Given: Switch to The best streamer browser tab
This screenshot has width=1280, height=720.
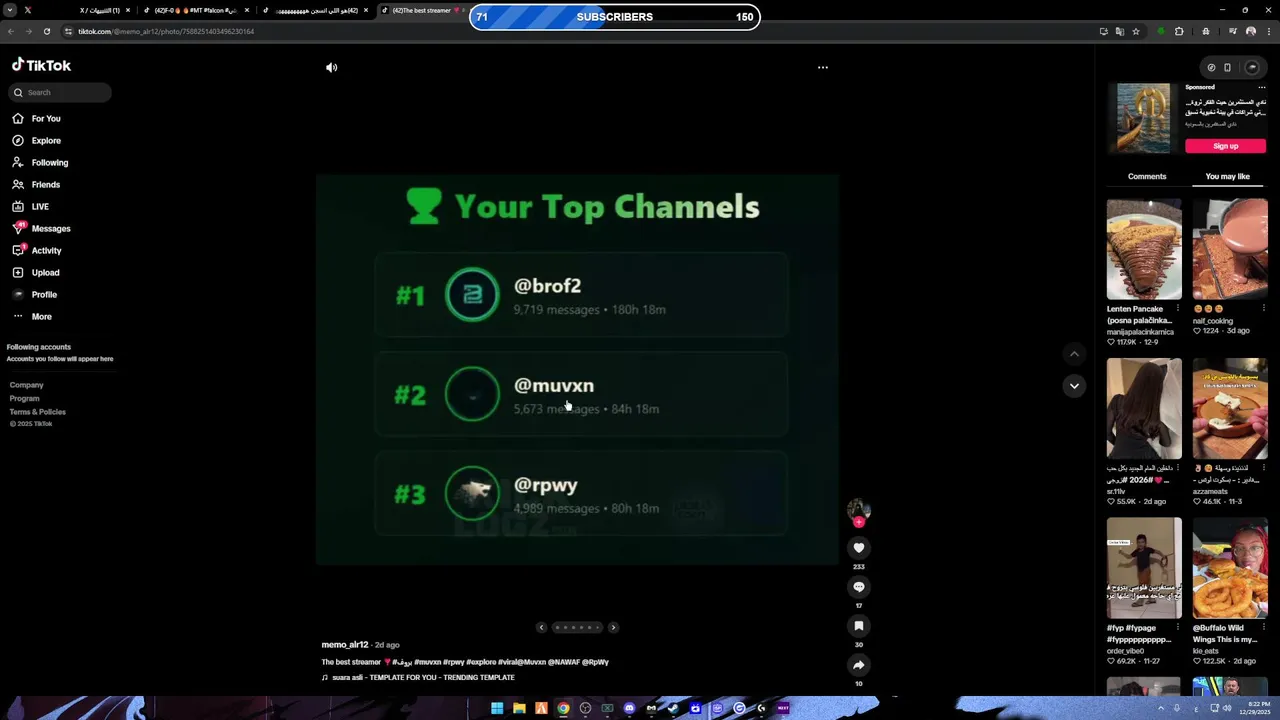Looking at the screenshot, I should [427, 10].
